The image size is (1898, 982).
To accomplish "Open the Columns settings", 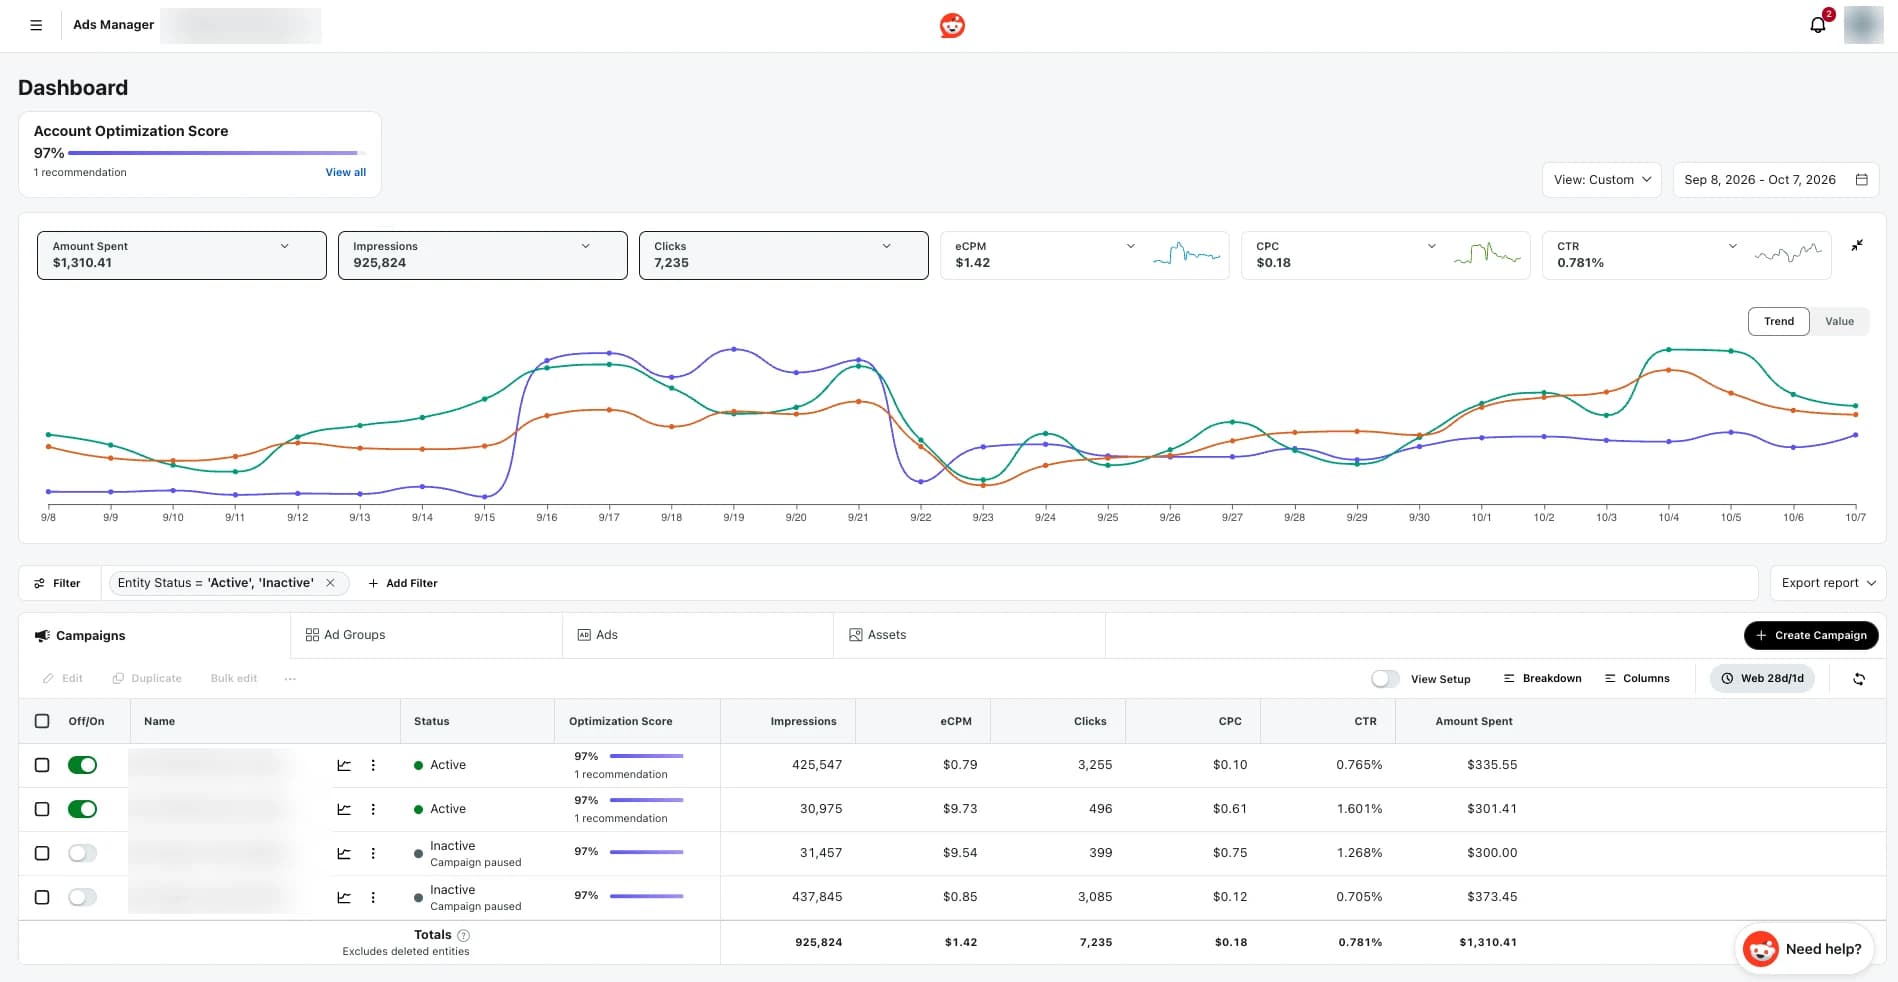I will point(1637,679).
